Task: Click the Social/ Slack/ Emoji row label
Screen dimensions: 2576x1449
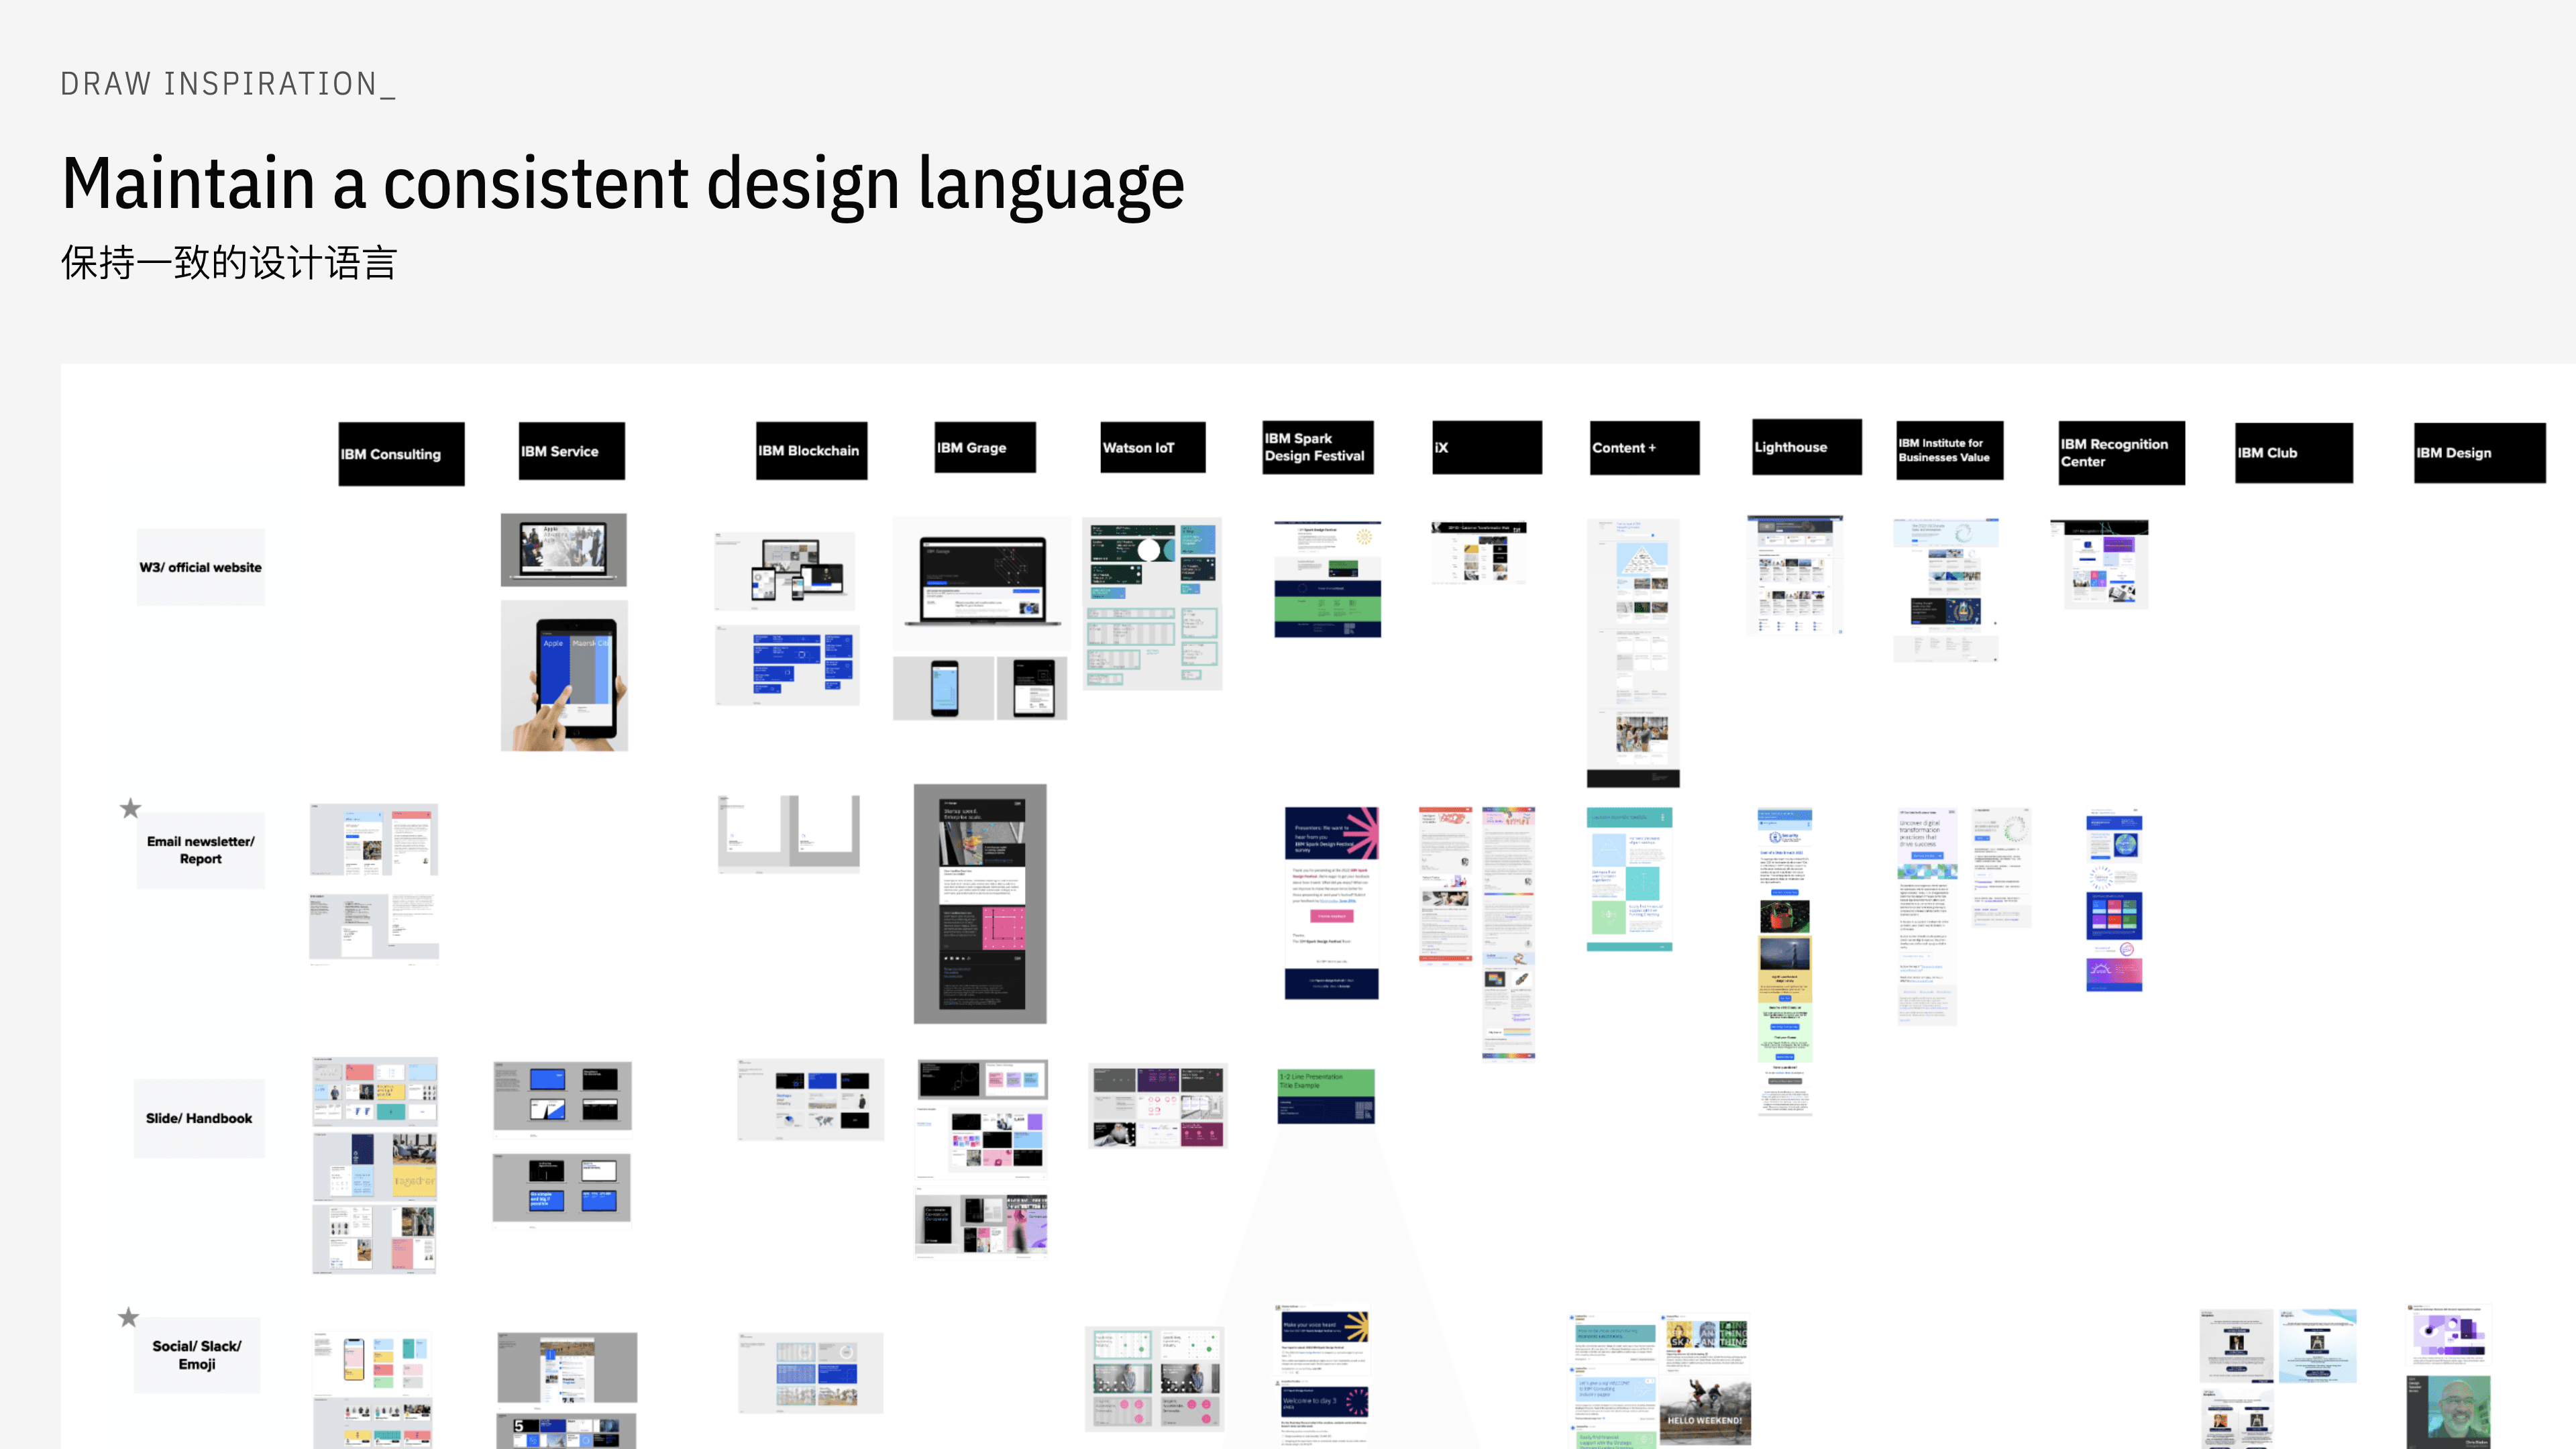Action: pyautogui.click(x=197, y=1355)
